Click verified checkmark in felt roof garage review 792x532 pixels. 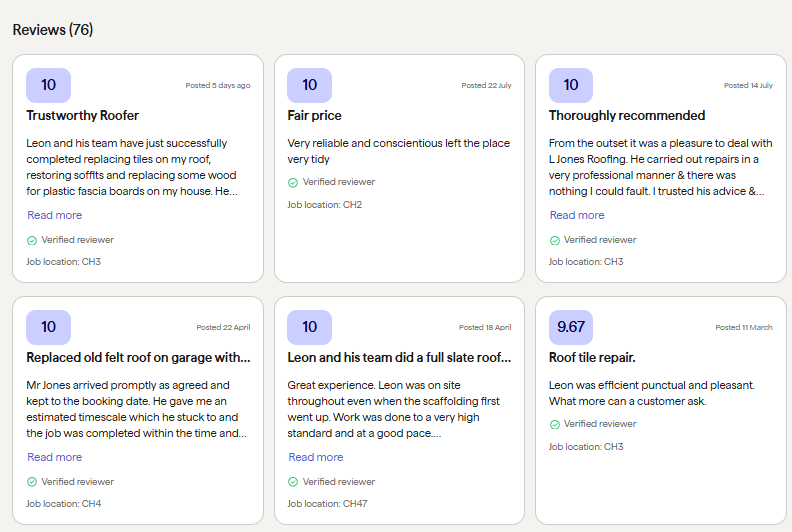click(x=32, y=482)
